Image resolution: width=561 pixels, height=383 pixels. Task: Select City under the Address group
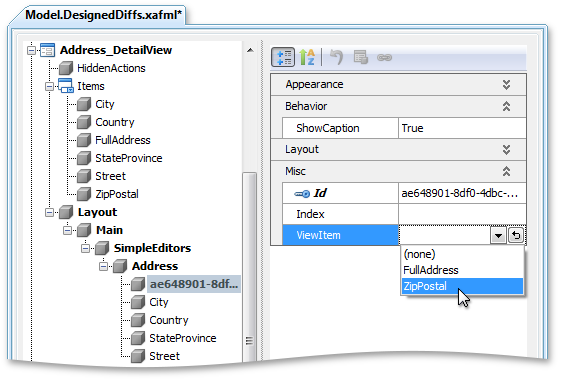[x=158, y=302]
